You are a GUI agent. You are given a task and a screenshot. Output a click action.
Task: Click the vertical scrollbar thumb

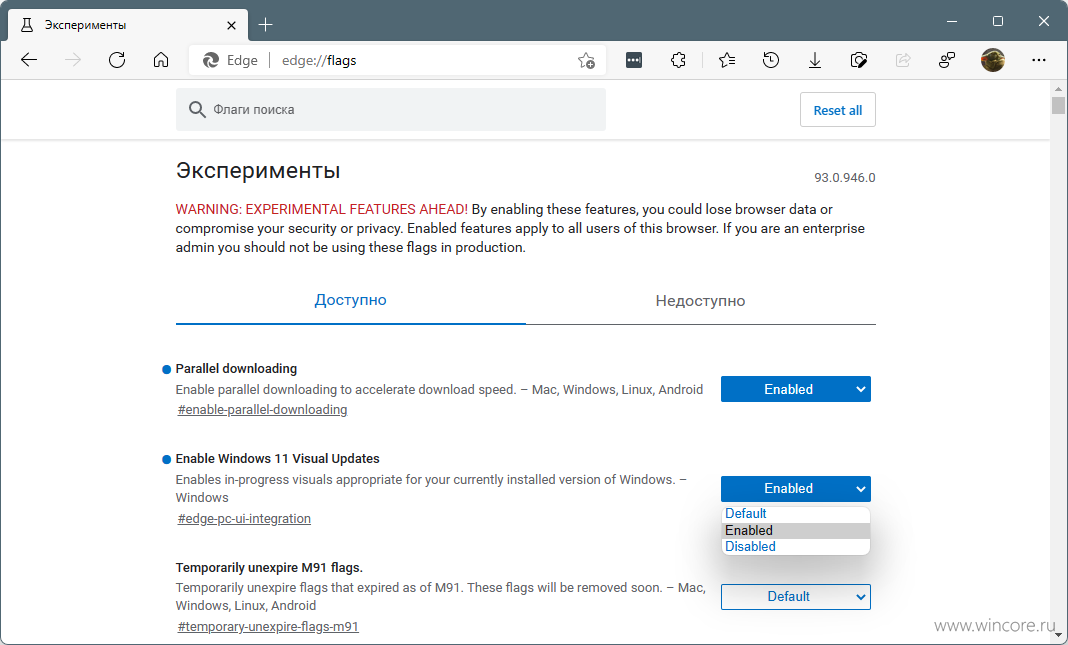(1058, 106)
